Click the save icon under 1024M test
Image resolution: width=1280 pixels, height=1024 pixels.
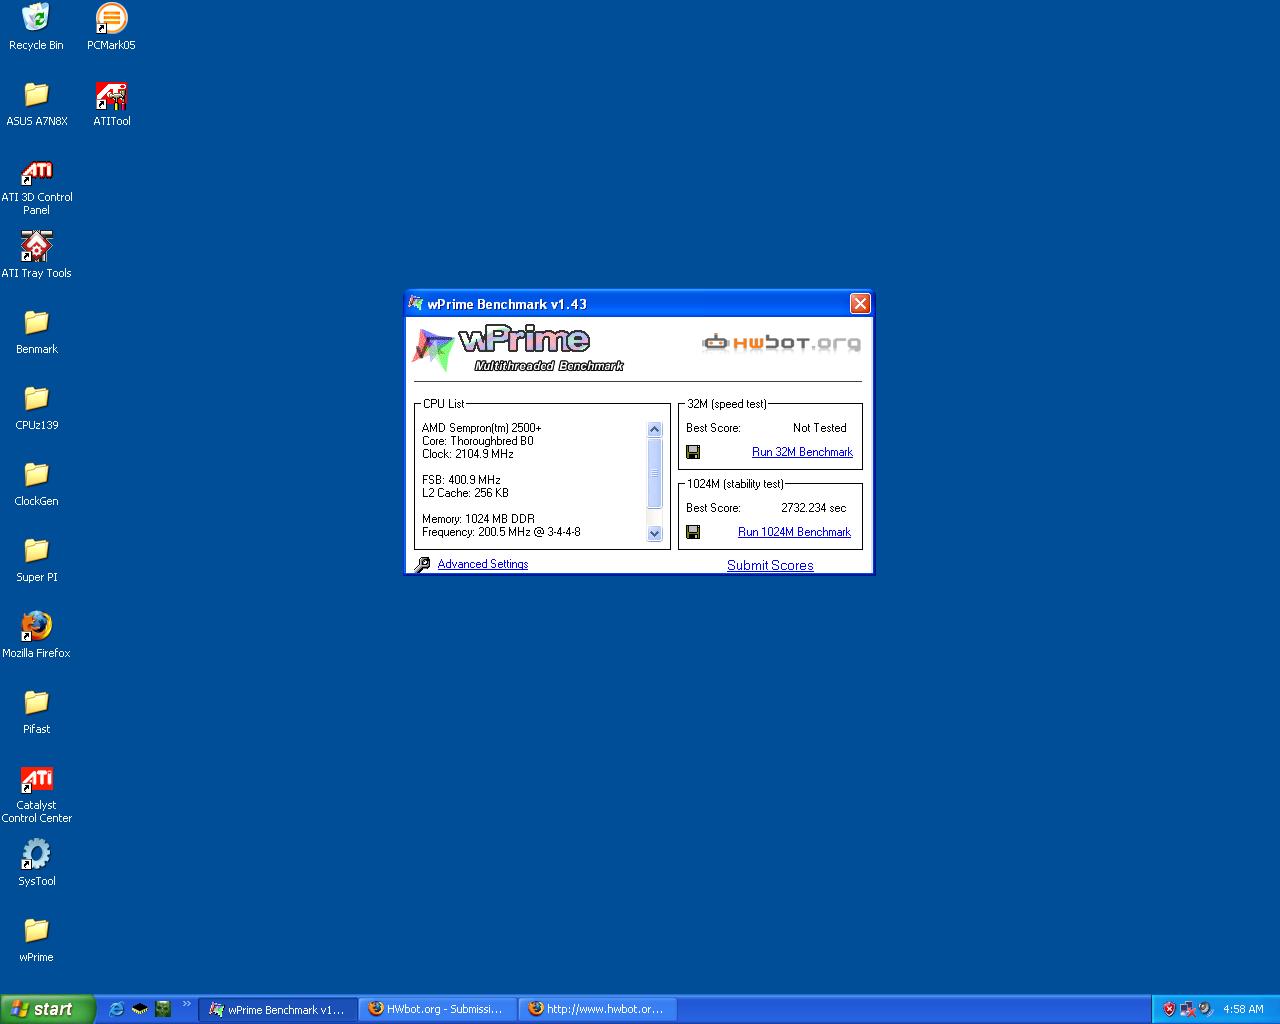coord(693,532)
